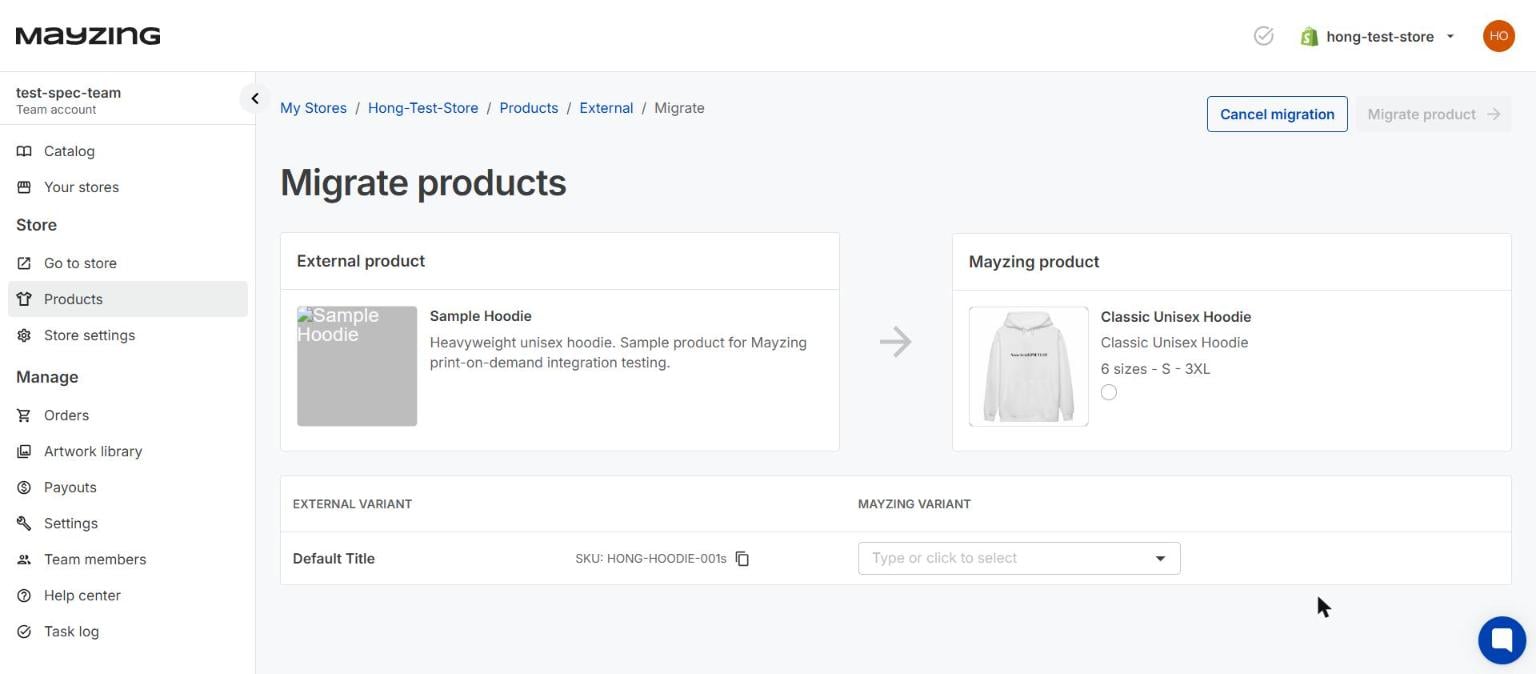Click the Cancel migration button
The width and height of the screenshot is (1536, 674).
click(x=1277, y=114)
